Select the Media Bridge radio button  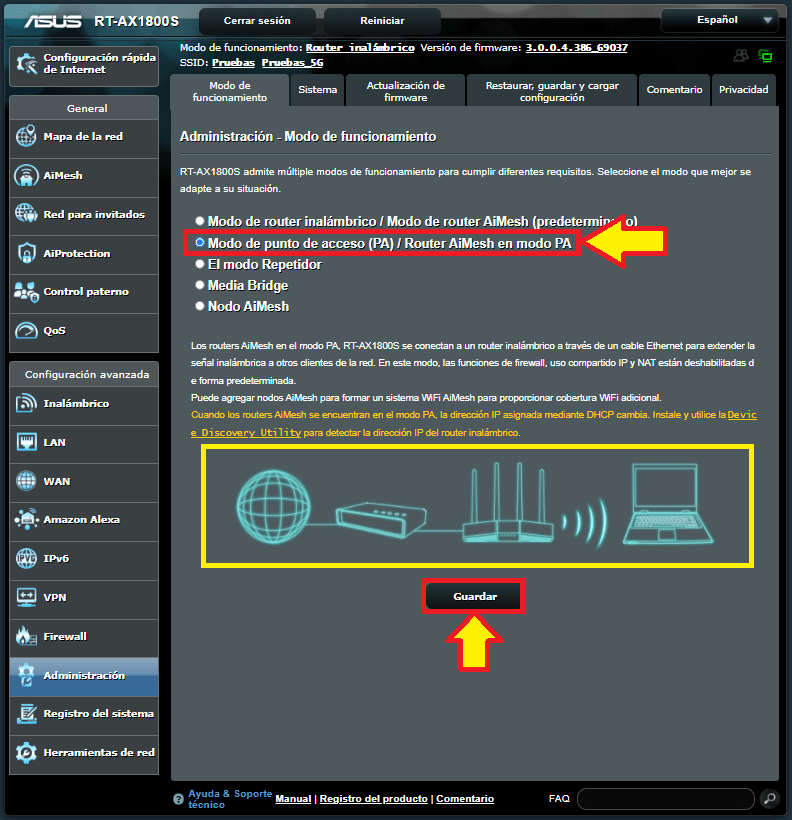[x=200, y=286]
